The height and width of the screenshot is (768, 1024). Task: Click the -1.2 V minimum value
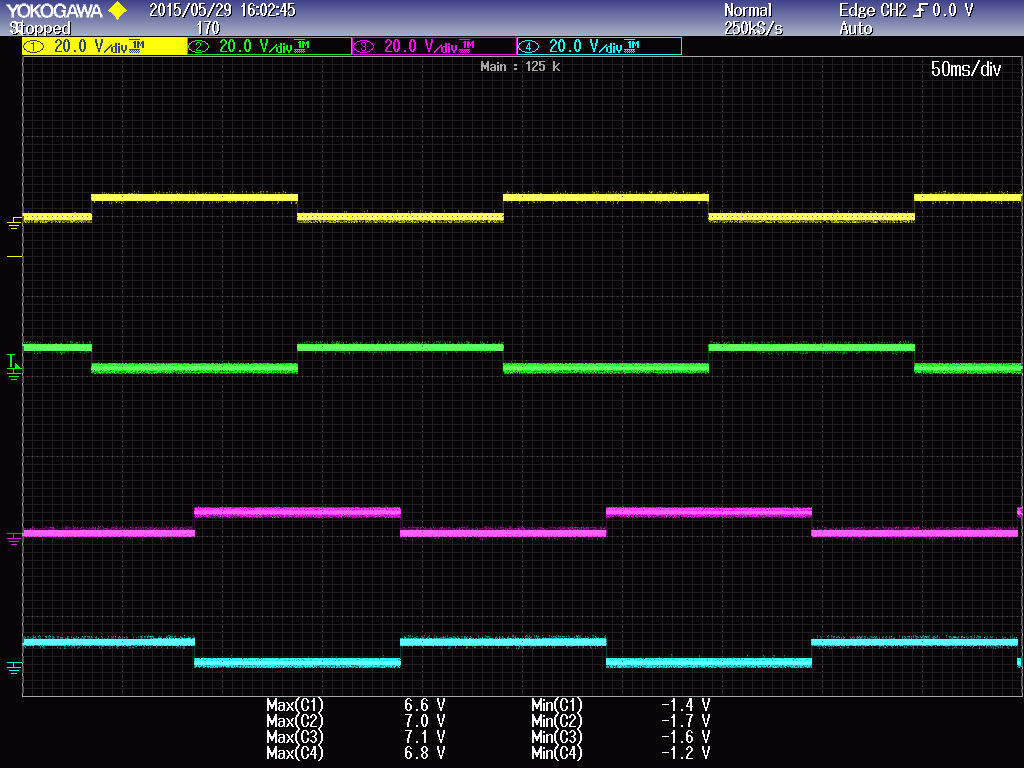pyautogui.click(x=685, y=753)
